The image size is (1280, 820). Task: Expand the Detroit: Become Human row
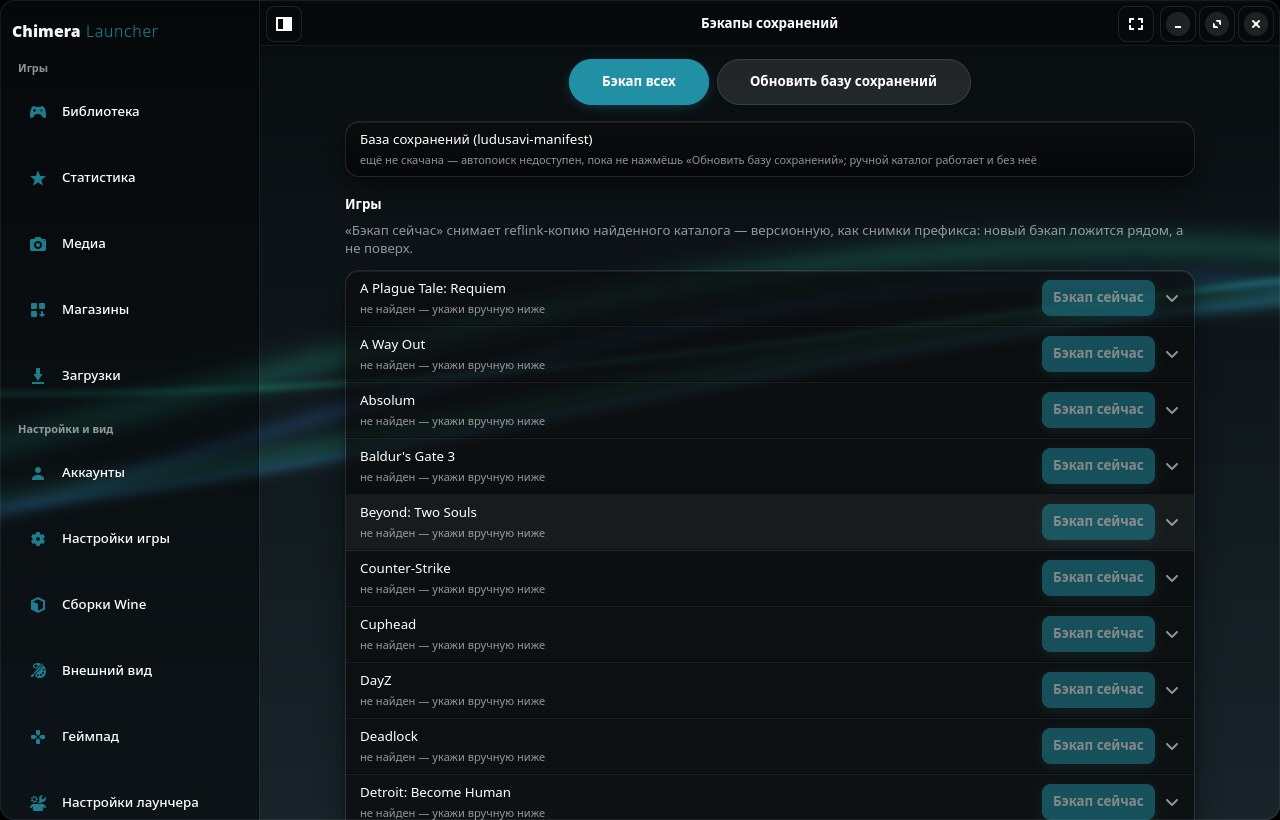point(1172,802)
